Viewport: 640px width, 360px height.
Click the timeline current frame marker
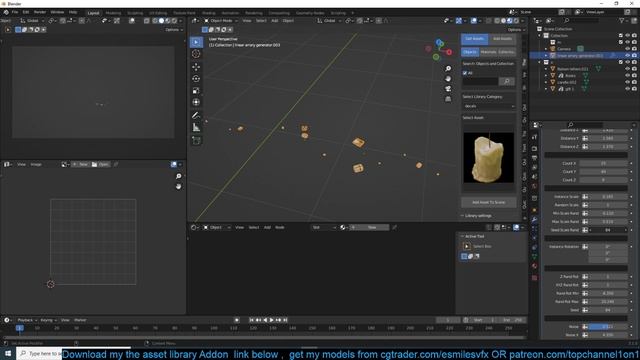click(20, 328)
